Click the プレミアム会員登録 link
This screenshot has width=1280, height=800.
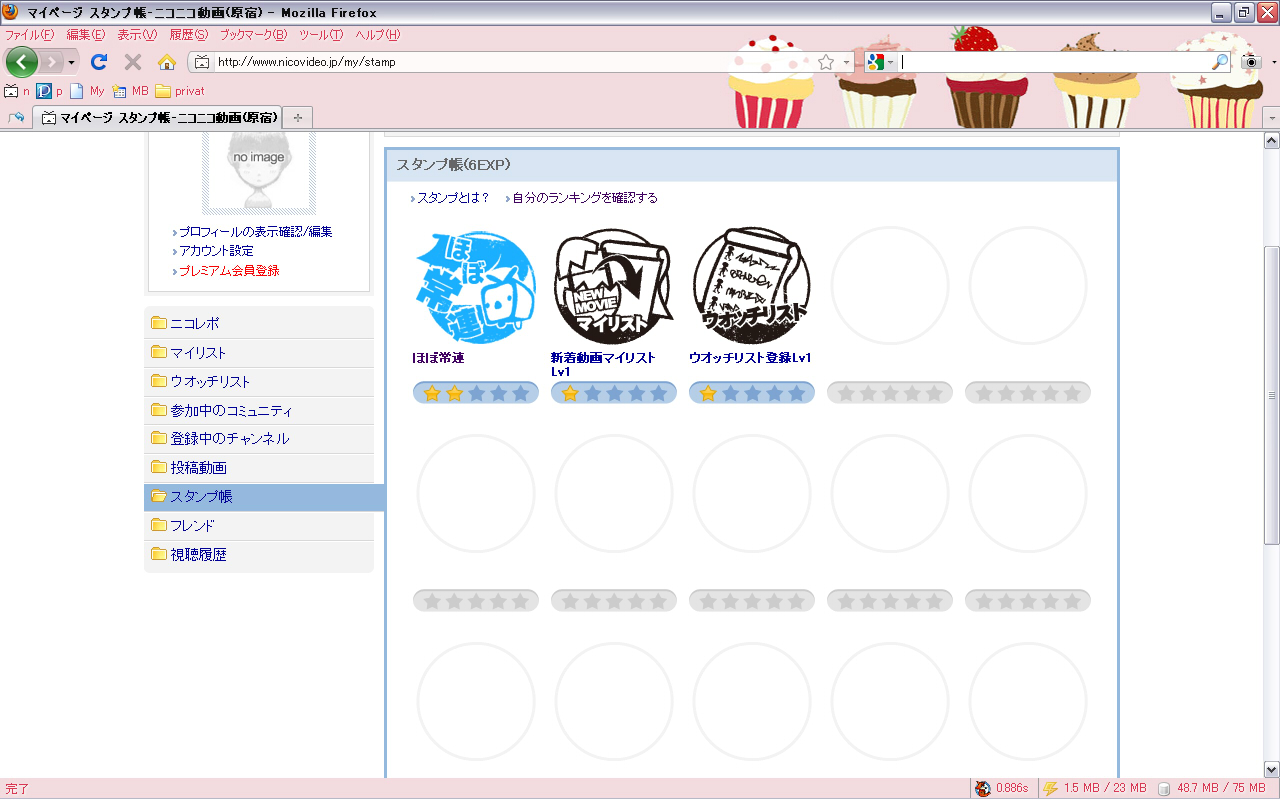click(x=229, y=271)
